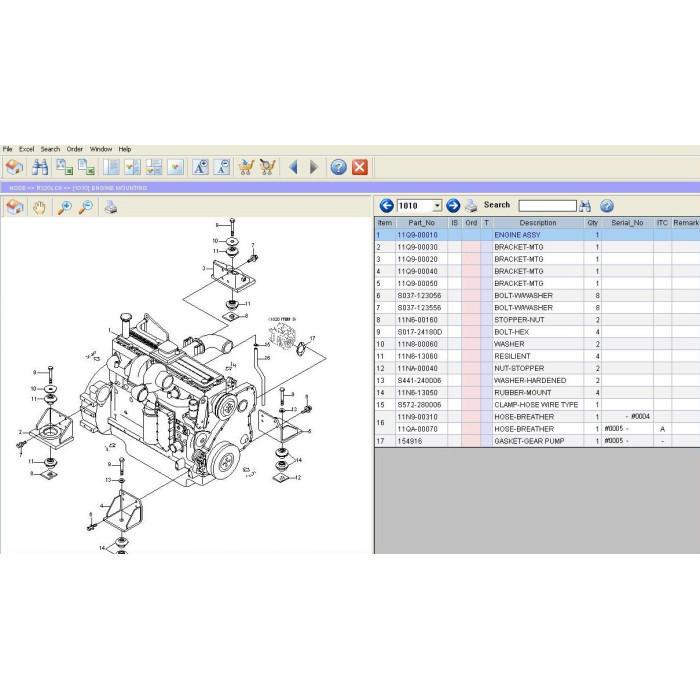Select part number 11Q9-00030
Screen dimensions: 700x700
pyautogui.click(x=417, y=247)
